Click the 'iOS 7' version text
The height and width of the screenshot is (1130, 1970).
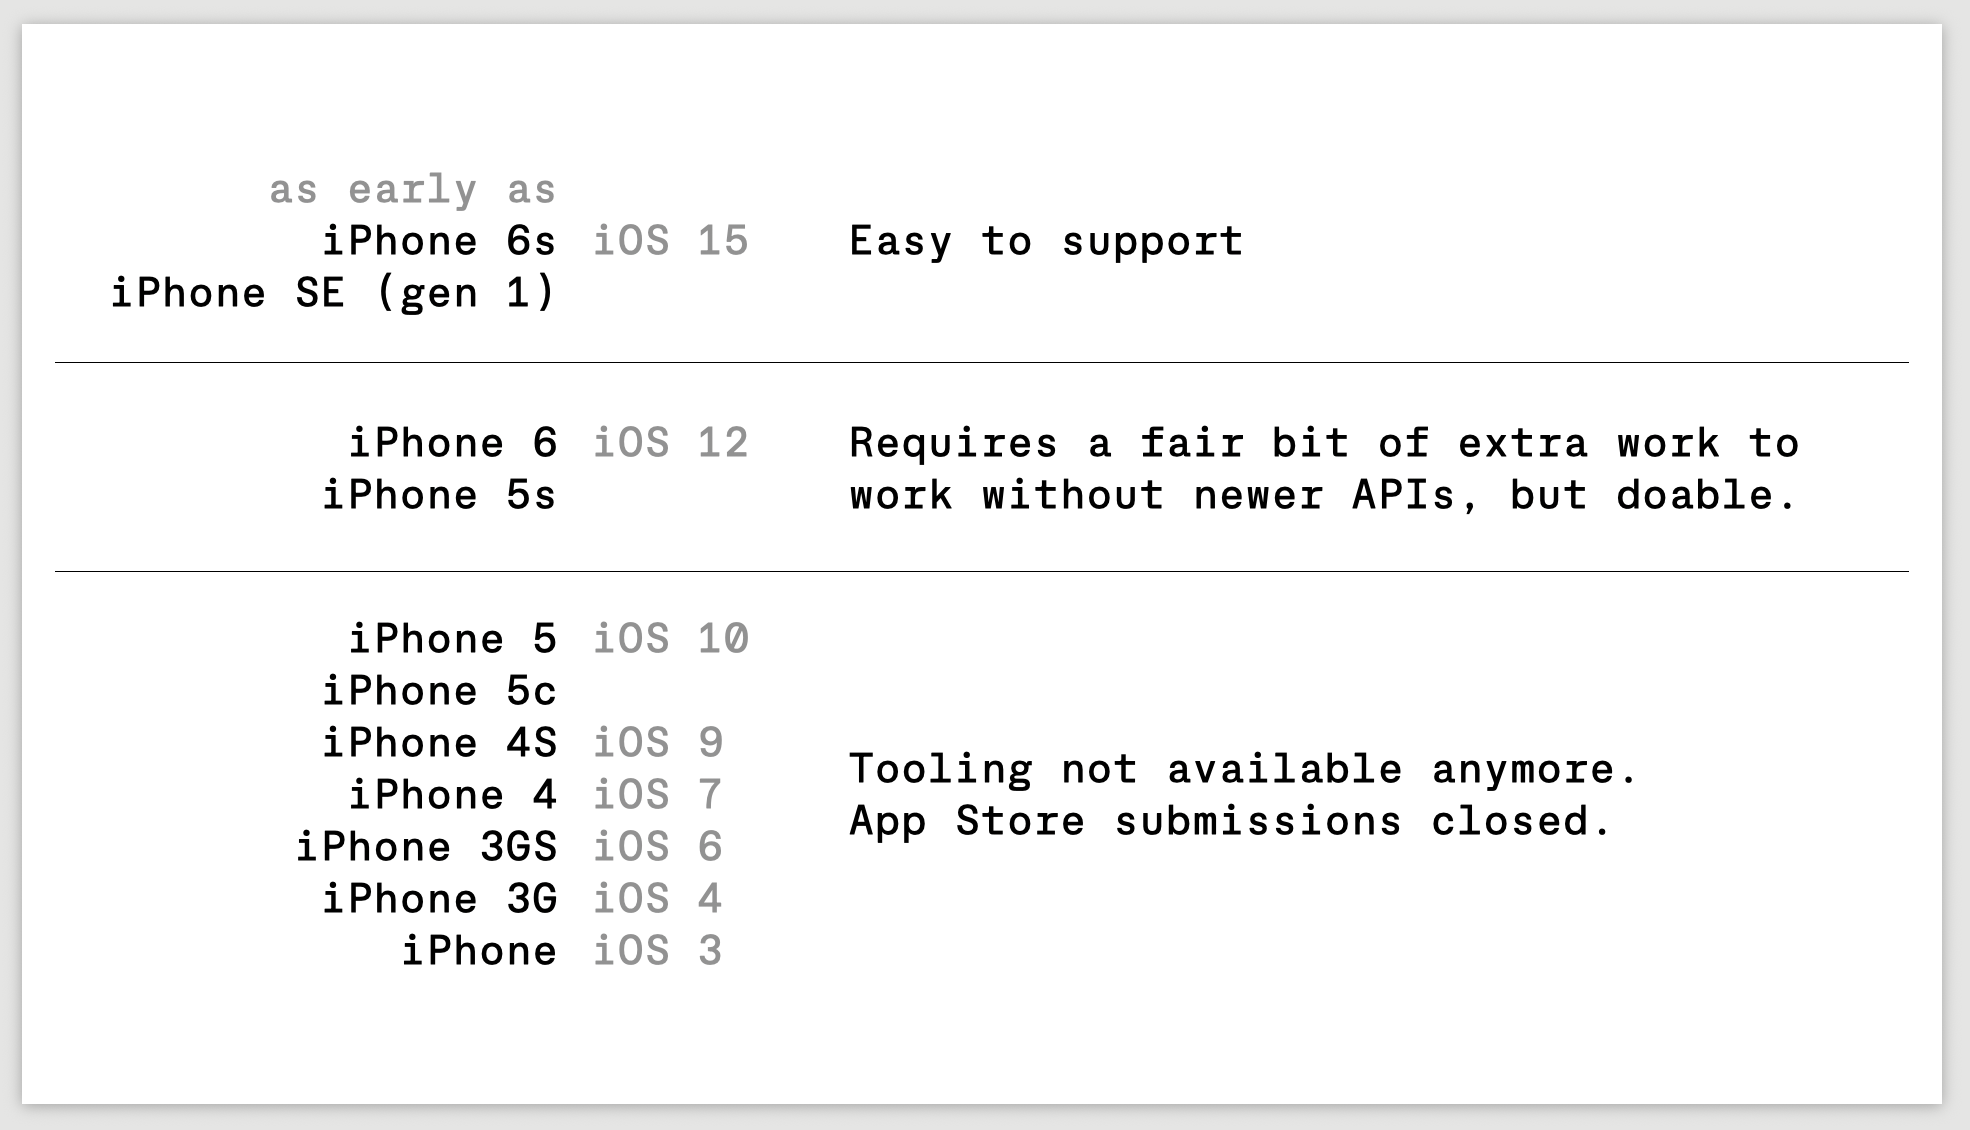click(658, 795)
